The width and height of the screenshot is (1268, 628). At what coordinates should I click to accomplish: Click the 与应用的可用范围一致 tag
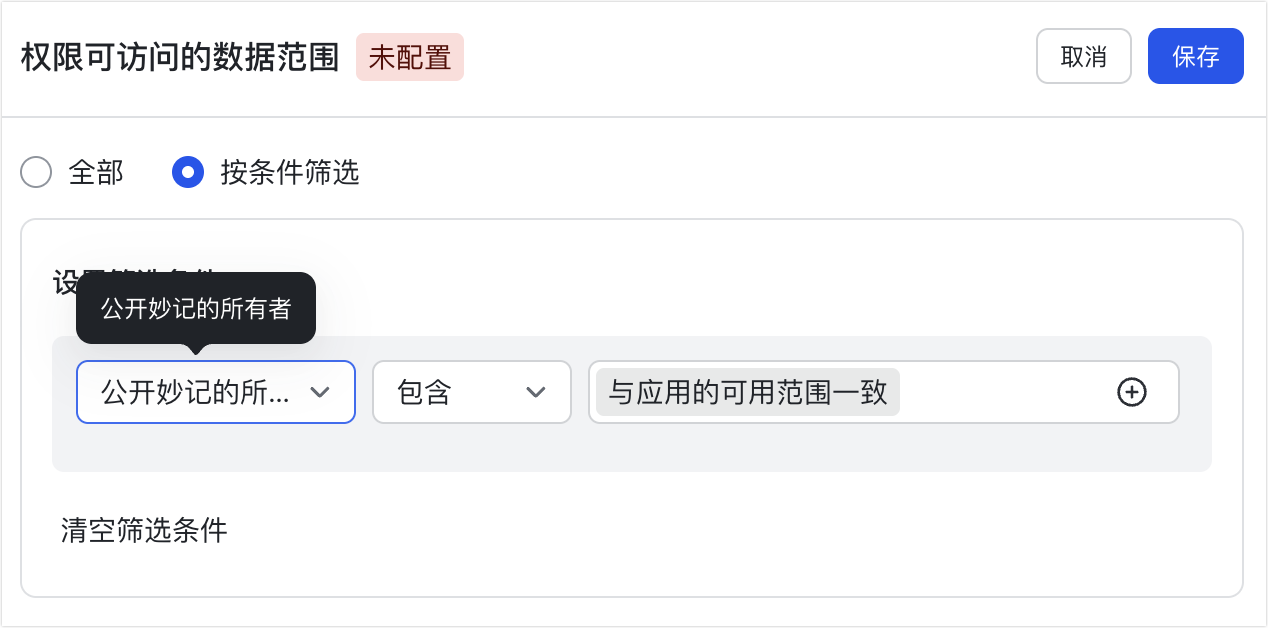tap(748, 392)
